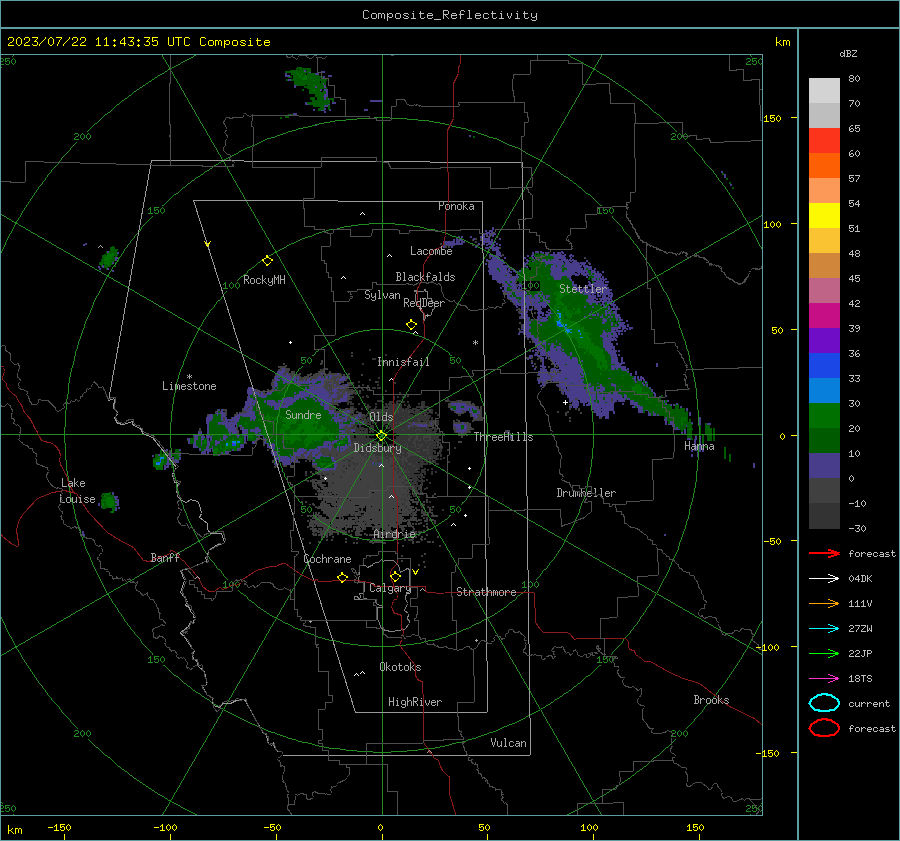Viewport: 900px width, 841px height.
Task: Select the red 65 dBZ color swatch
Action: coord(824,140)
